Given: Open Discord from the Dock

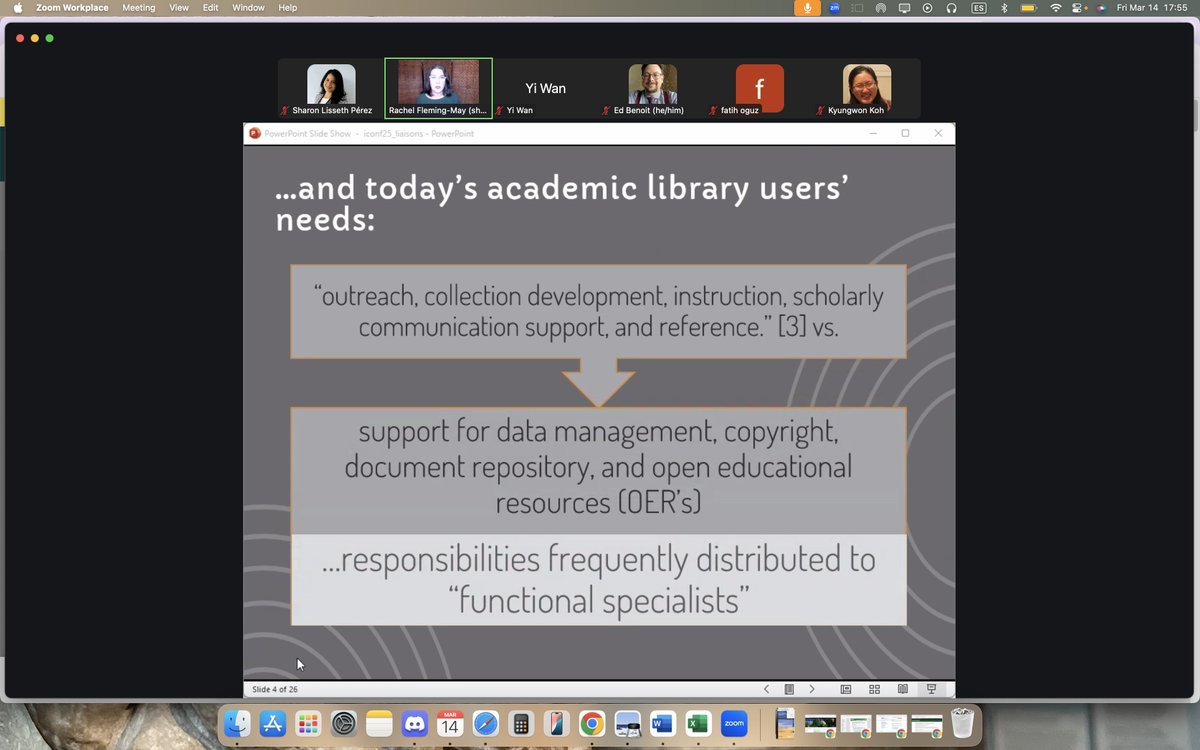Looking at the screenshot, I should [x=415, y=723].
